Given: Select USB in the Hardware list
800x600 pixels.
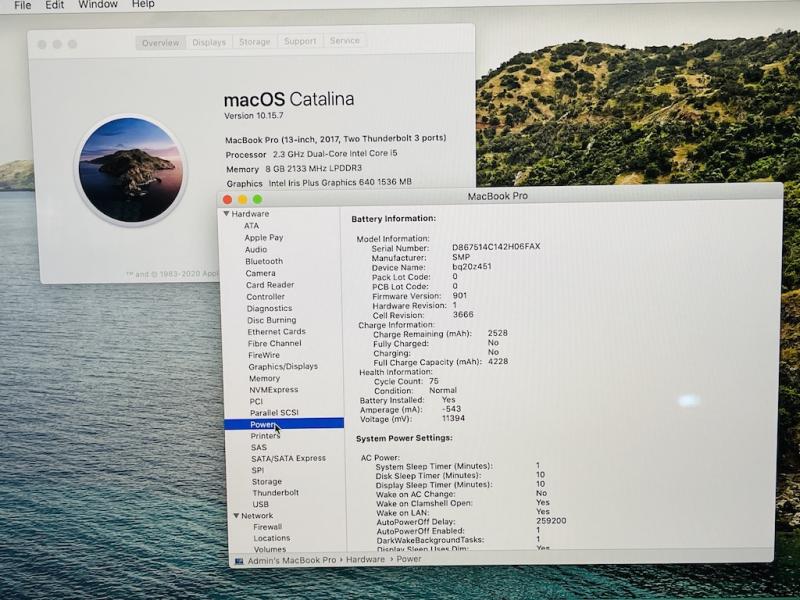Looking at the screenshot, I should pyautogui.click(x=260, y=504).
